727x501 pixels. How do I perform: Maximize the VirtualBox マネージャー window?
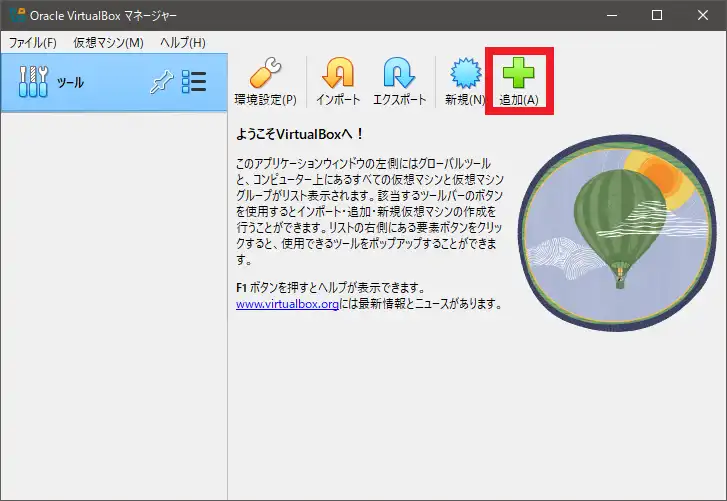(x=657, y=15)
